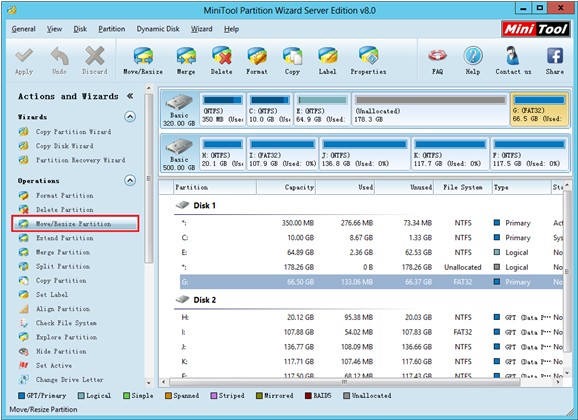Sort by the File System column header
The width and height of the screenshot is (578, 420).
[x=463, y=187]
